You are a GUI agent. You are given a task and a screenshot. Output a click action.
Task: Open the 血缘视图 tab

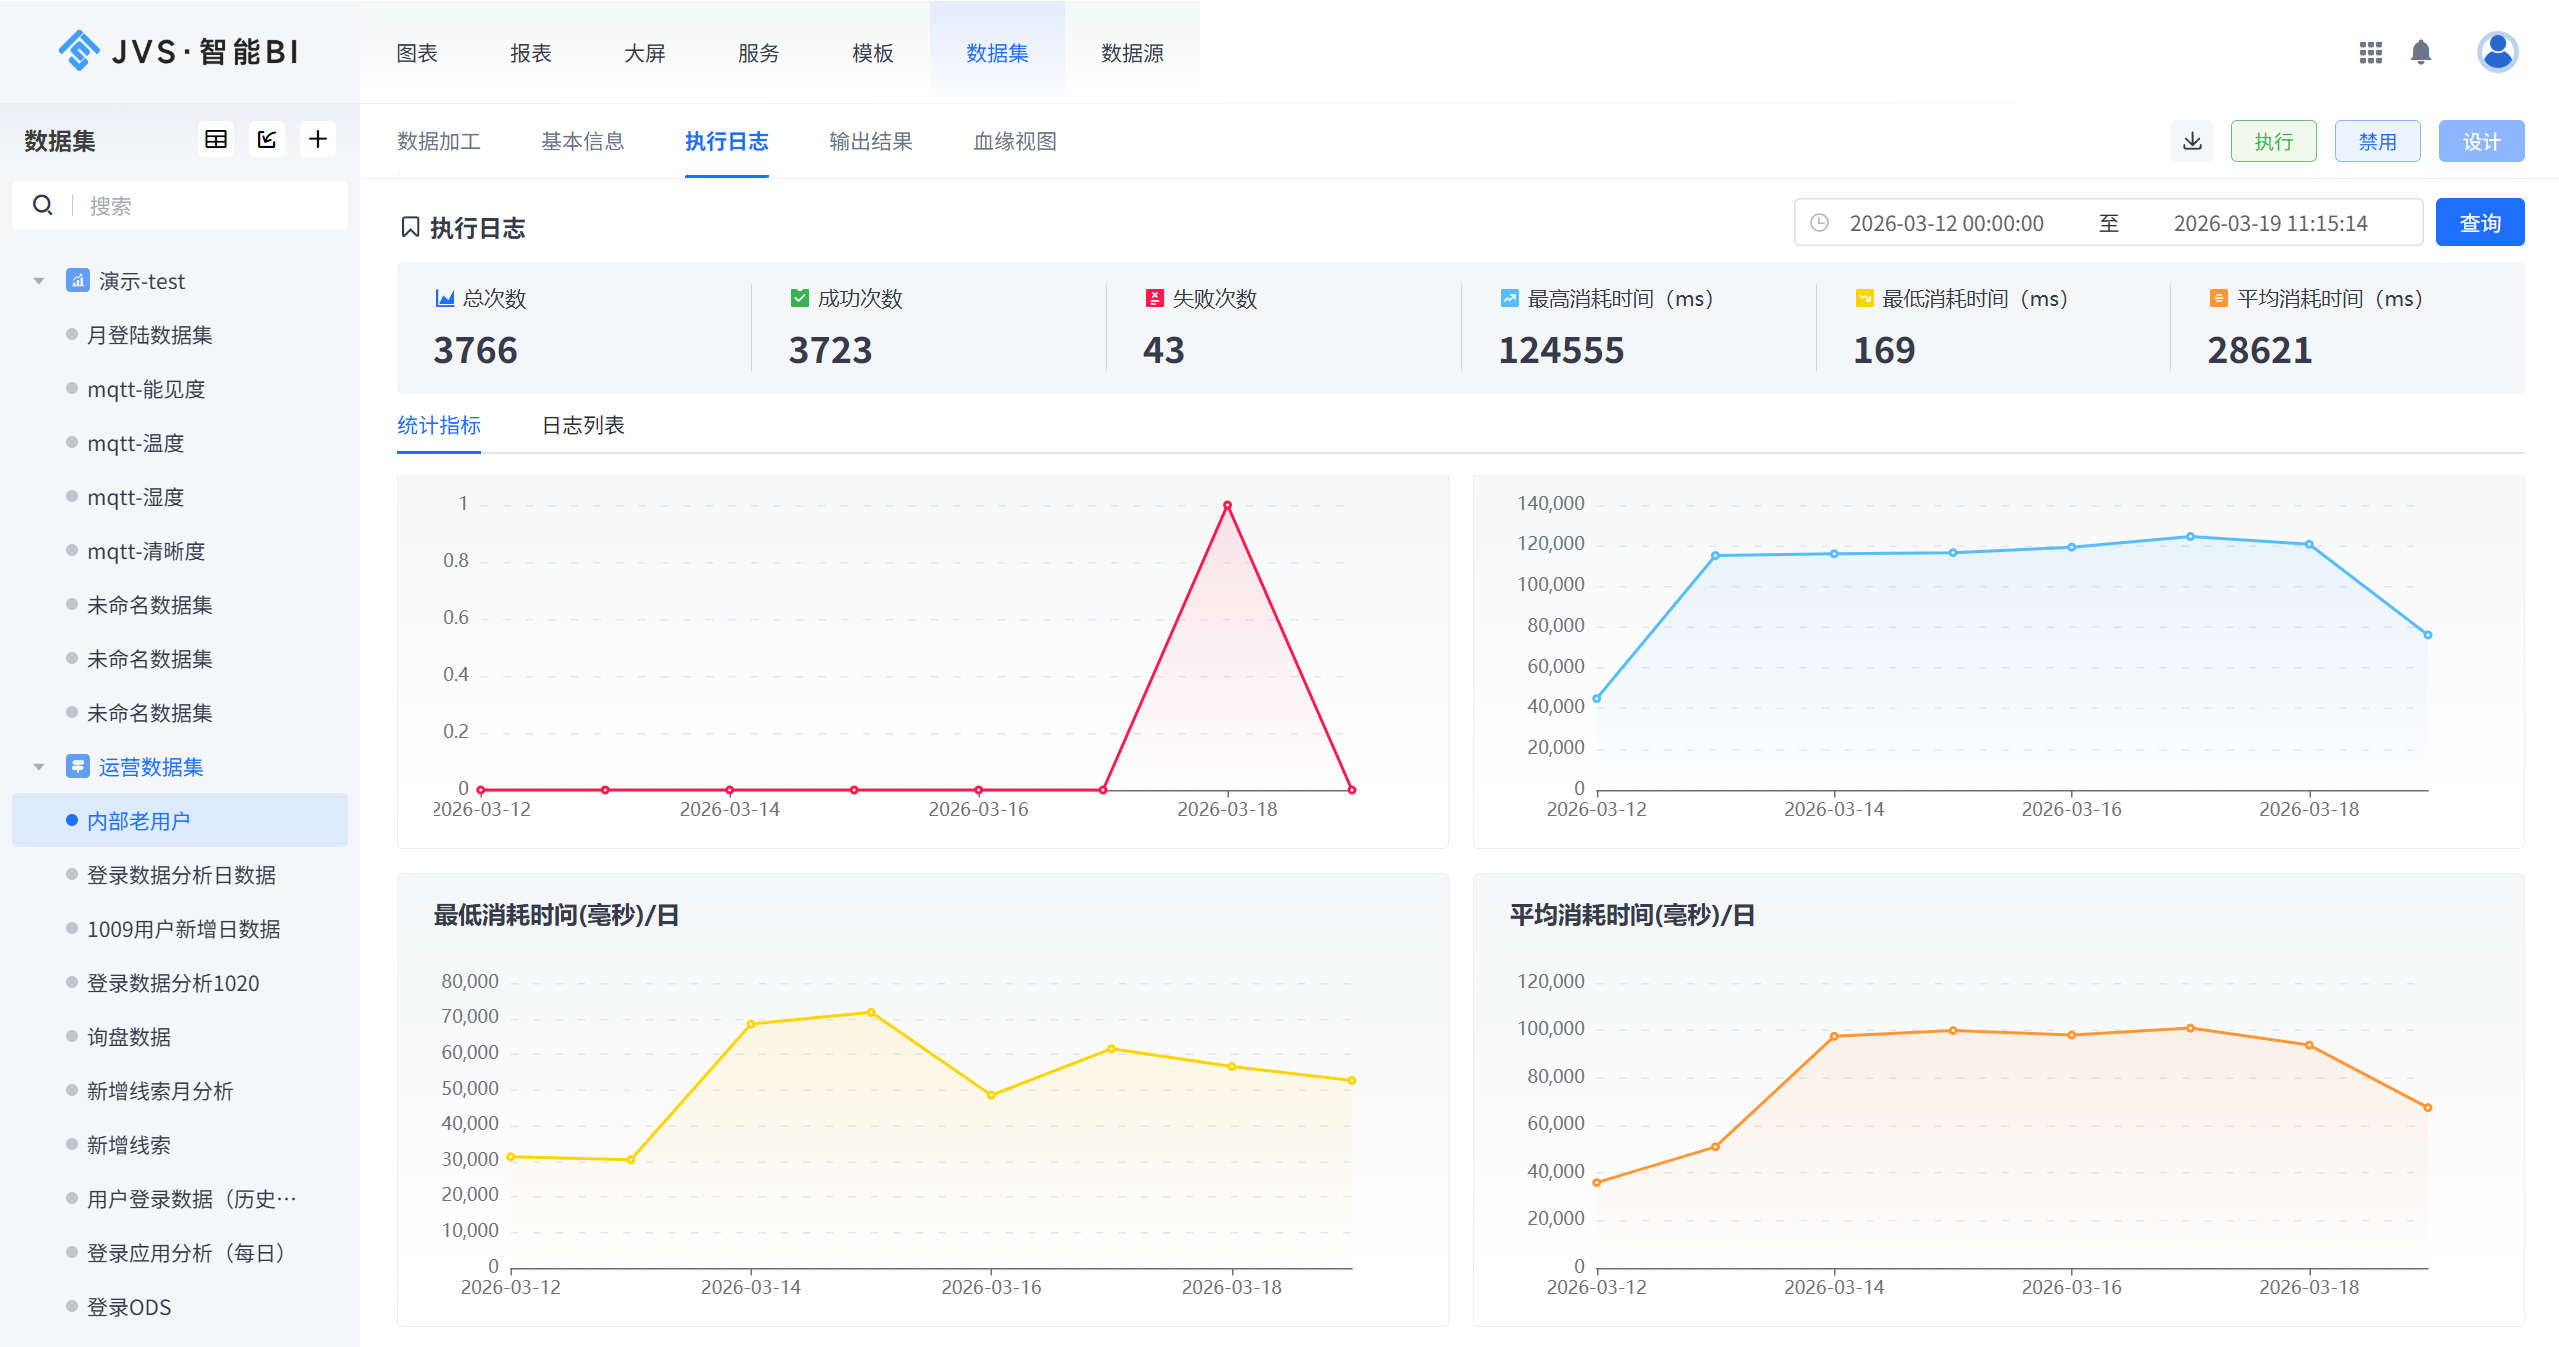[x=1014, y=142]
